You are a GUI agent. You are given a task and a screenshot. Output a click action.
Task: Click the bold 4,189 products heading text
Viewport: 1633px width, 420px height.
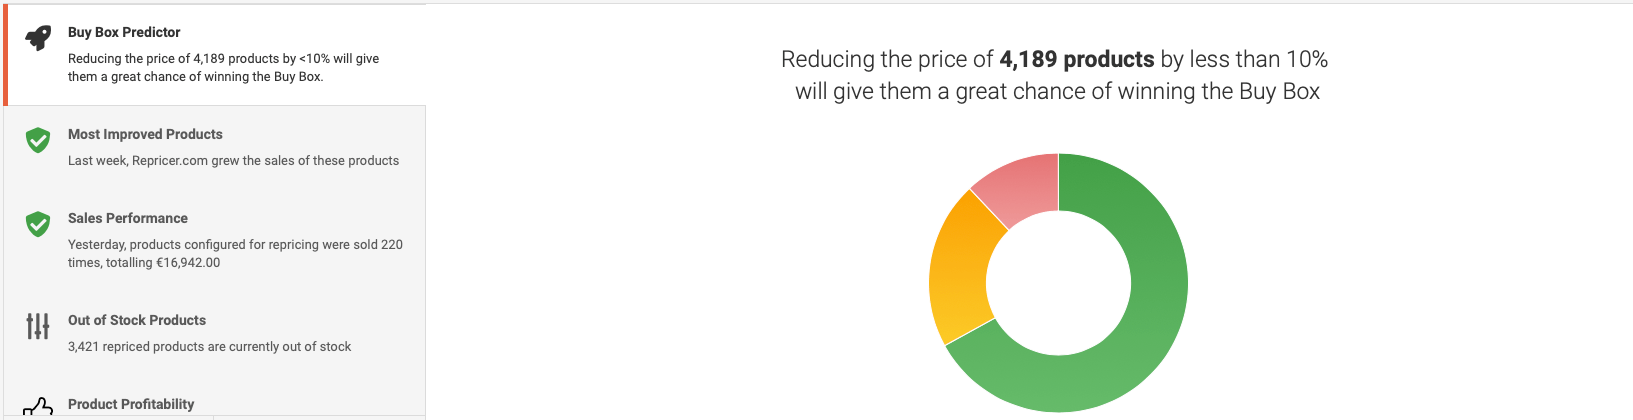coord(1077,59)
